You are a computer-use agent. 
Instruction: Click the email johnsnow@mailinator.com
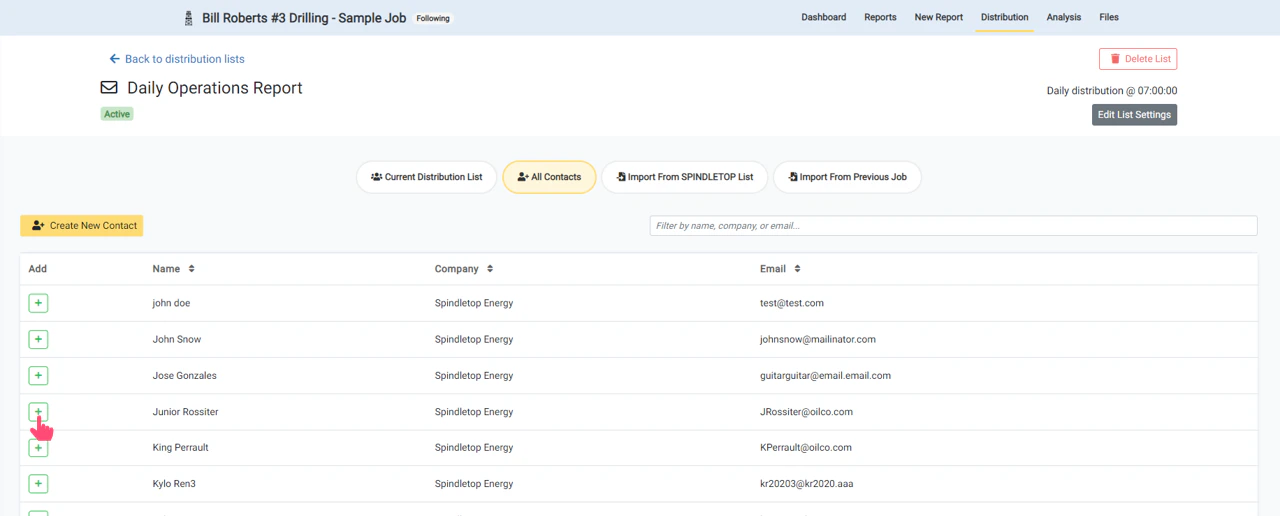pos(818,339)
